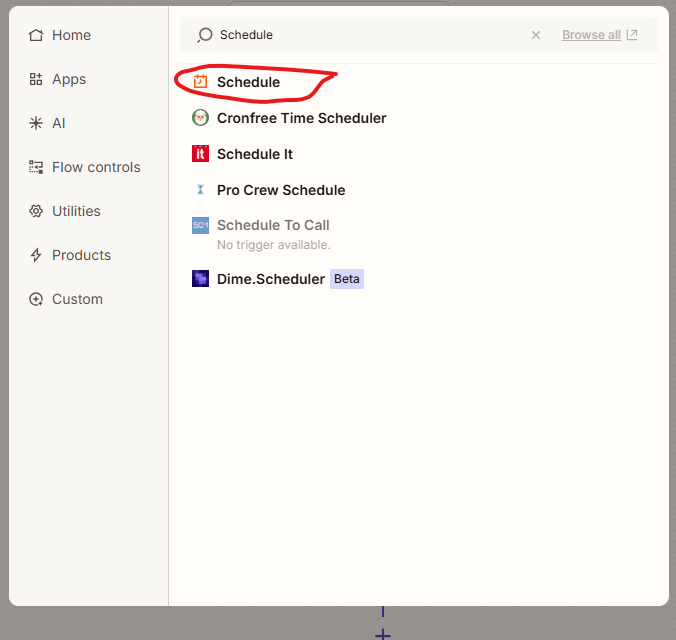Image resolution: width=676 pixels, height=640 pixels.
Task: Clear the search with the X icon
Action: 536,35
